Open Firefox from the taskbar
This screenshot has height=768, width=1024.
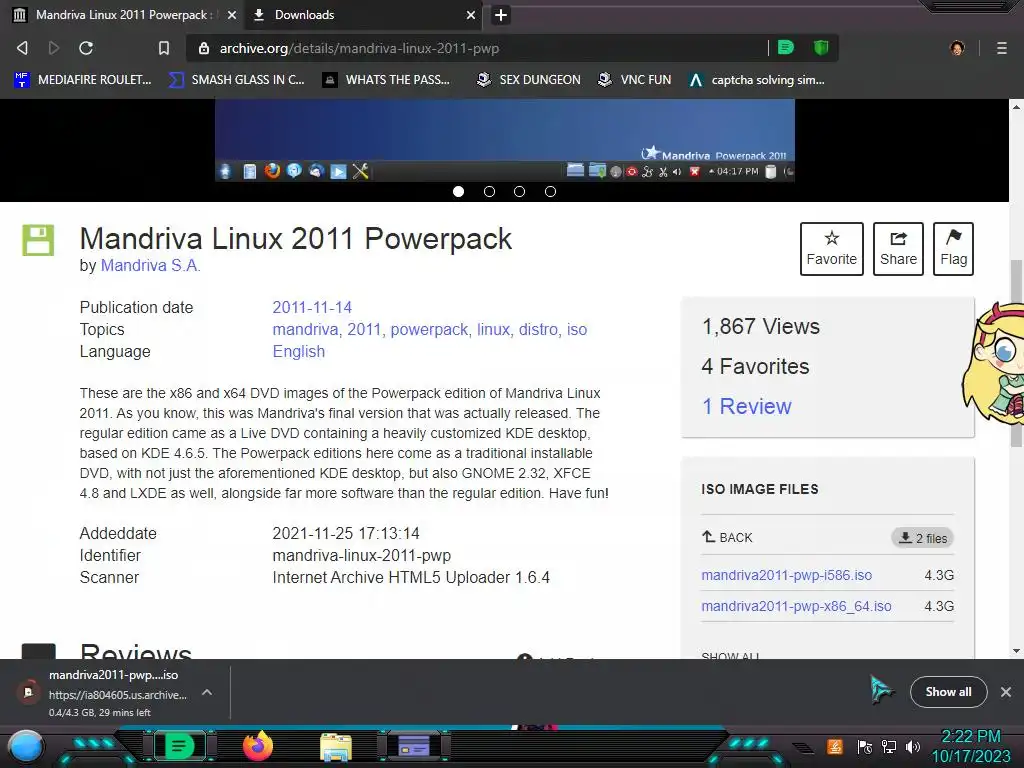point(257,746)
